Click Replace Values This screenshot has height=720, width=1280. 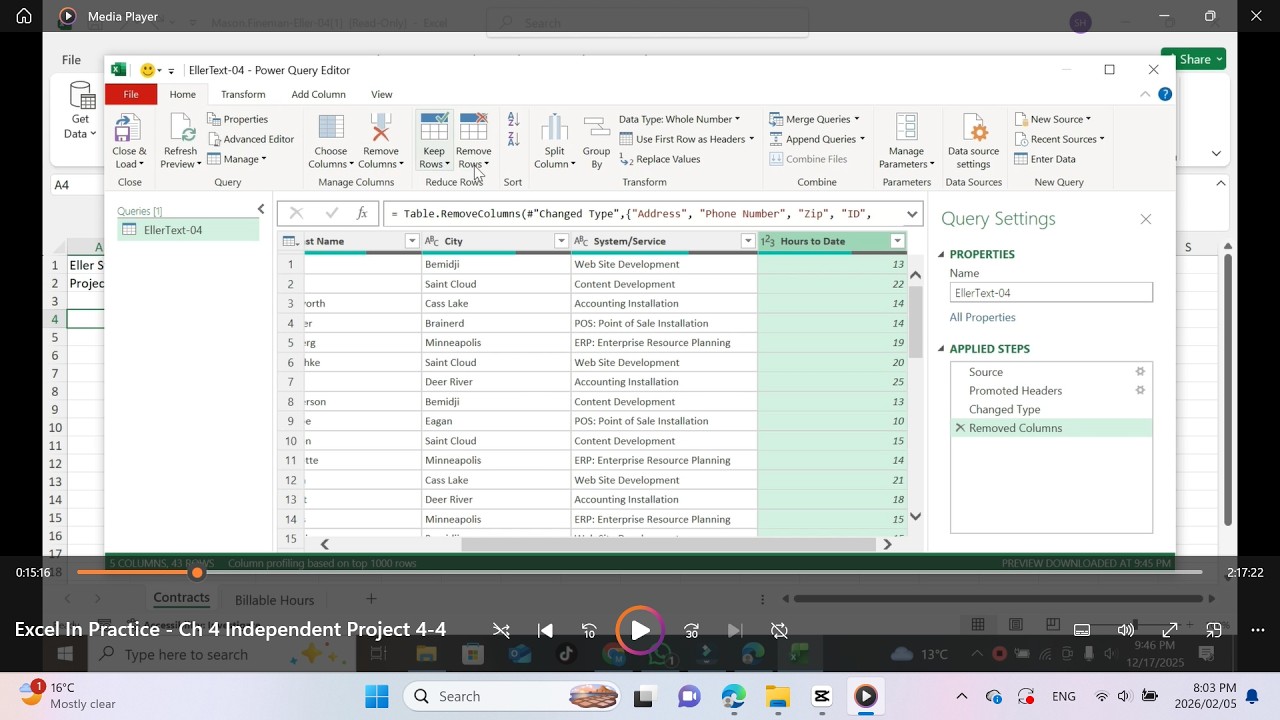click(x=660, y=159)
